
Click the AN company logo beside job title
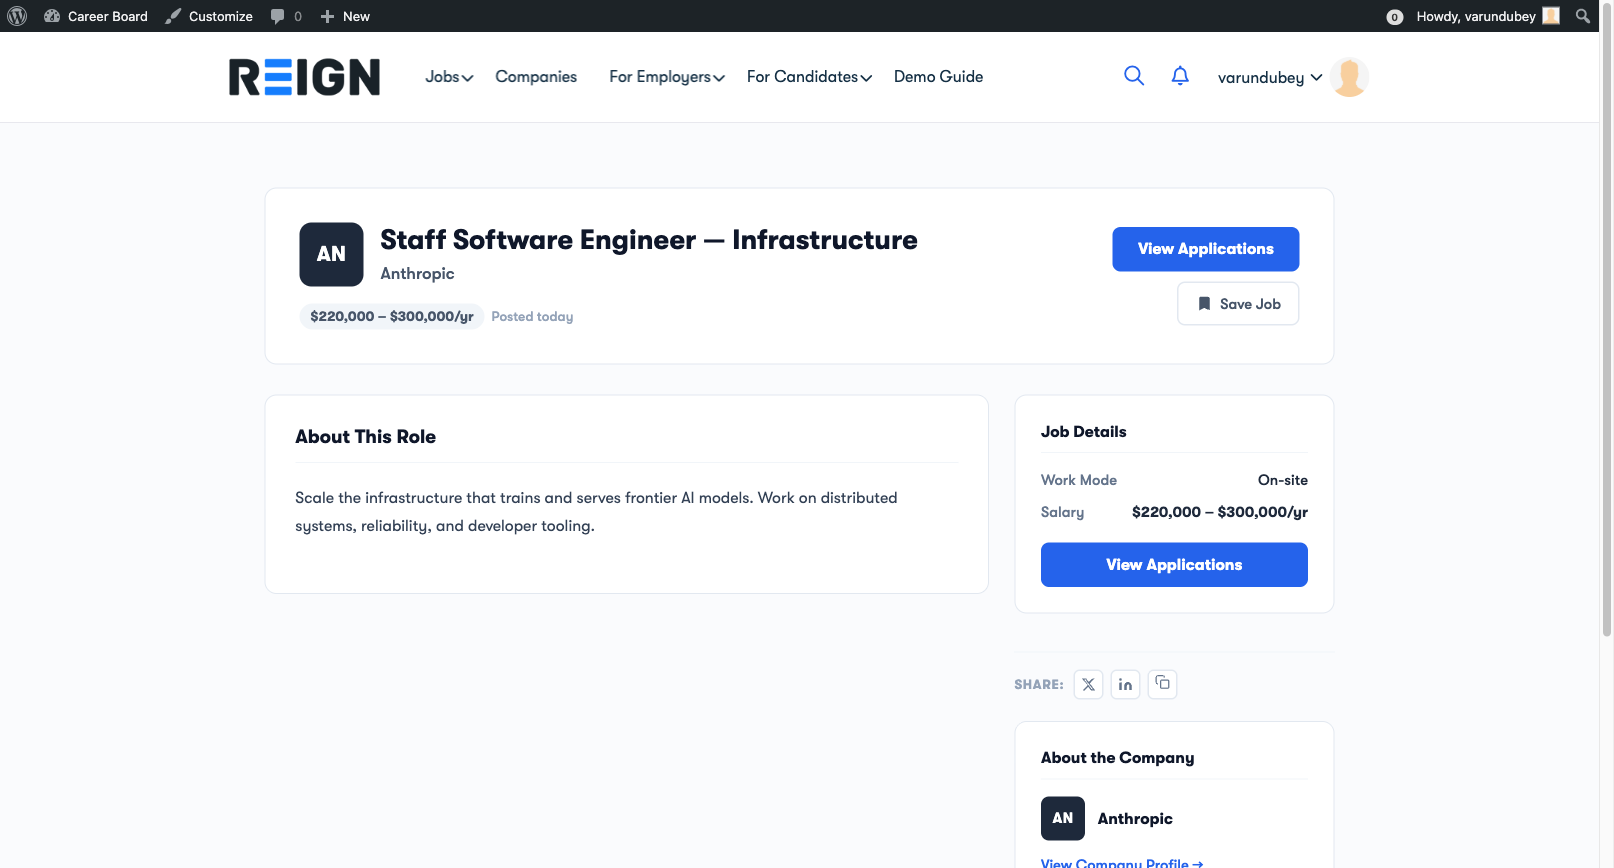tap(331, 254)
